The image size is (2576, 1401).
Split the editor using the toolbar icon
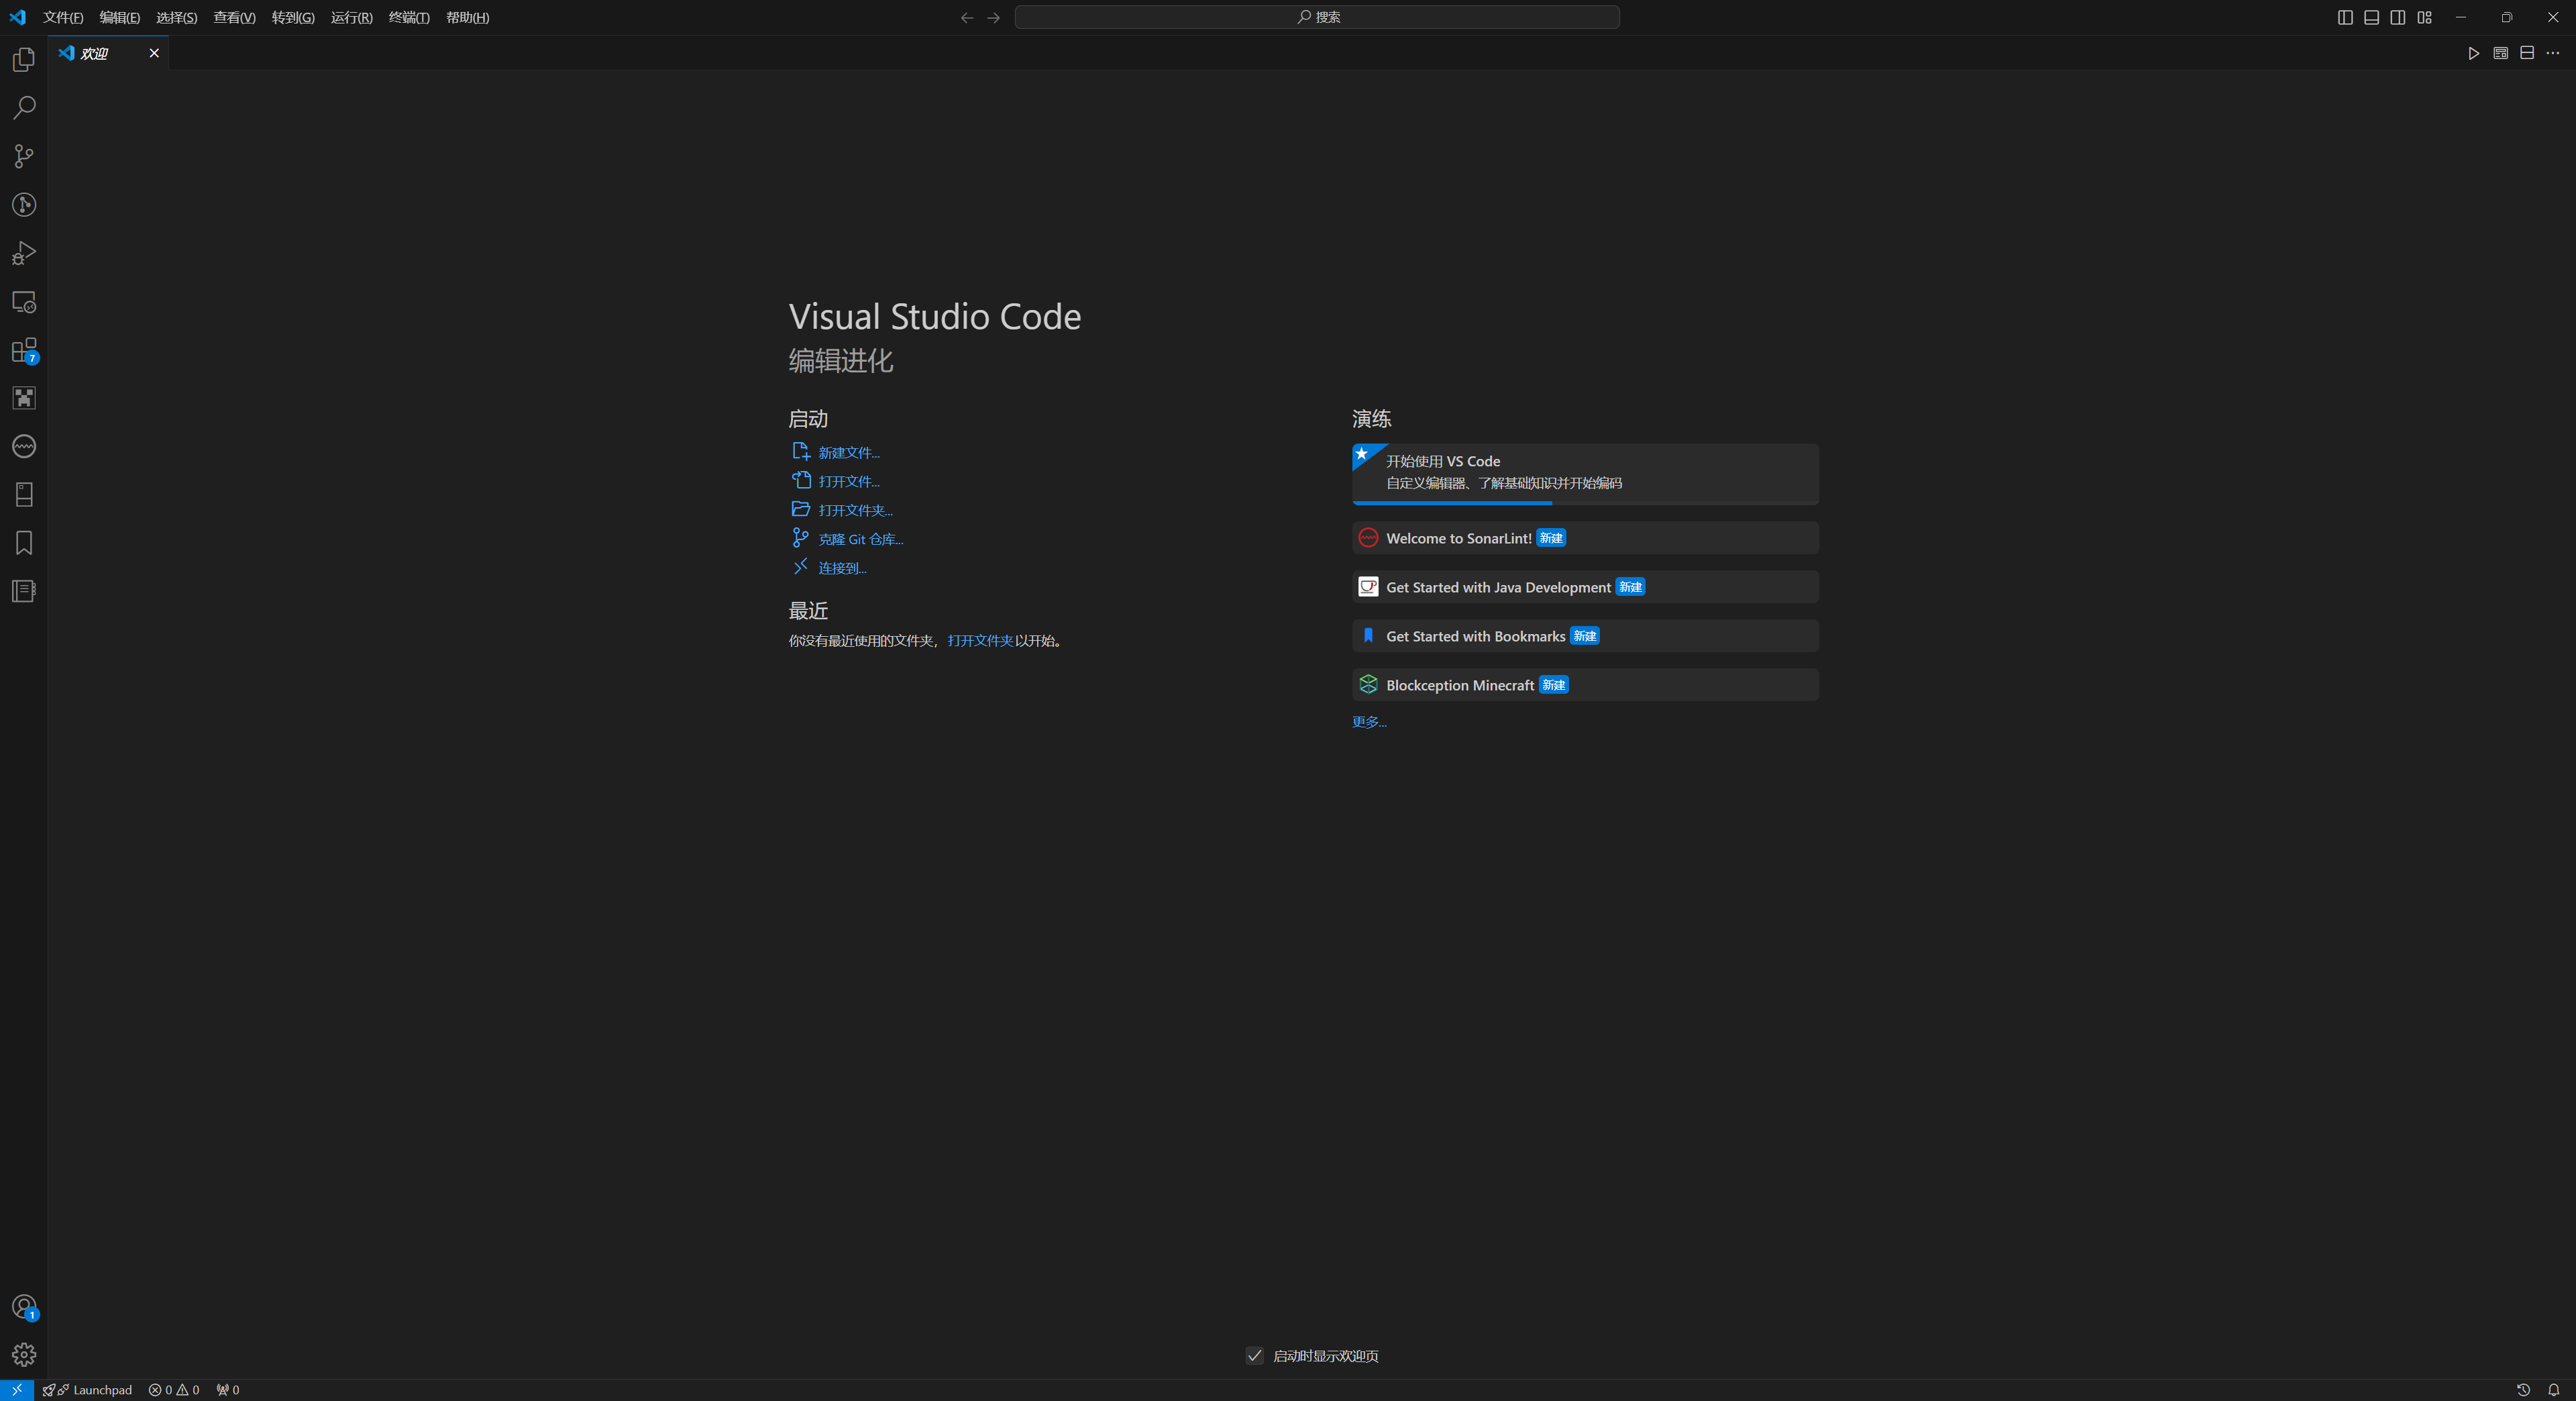click(x=2527, y=53)
